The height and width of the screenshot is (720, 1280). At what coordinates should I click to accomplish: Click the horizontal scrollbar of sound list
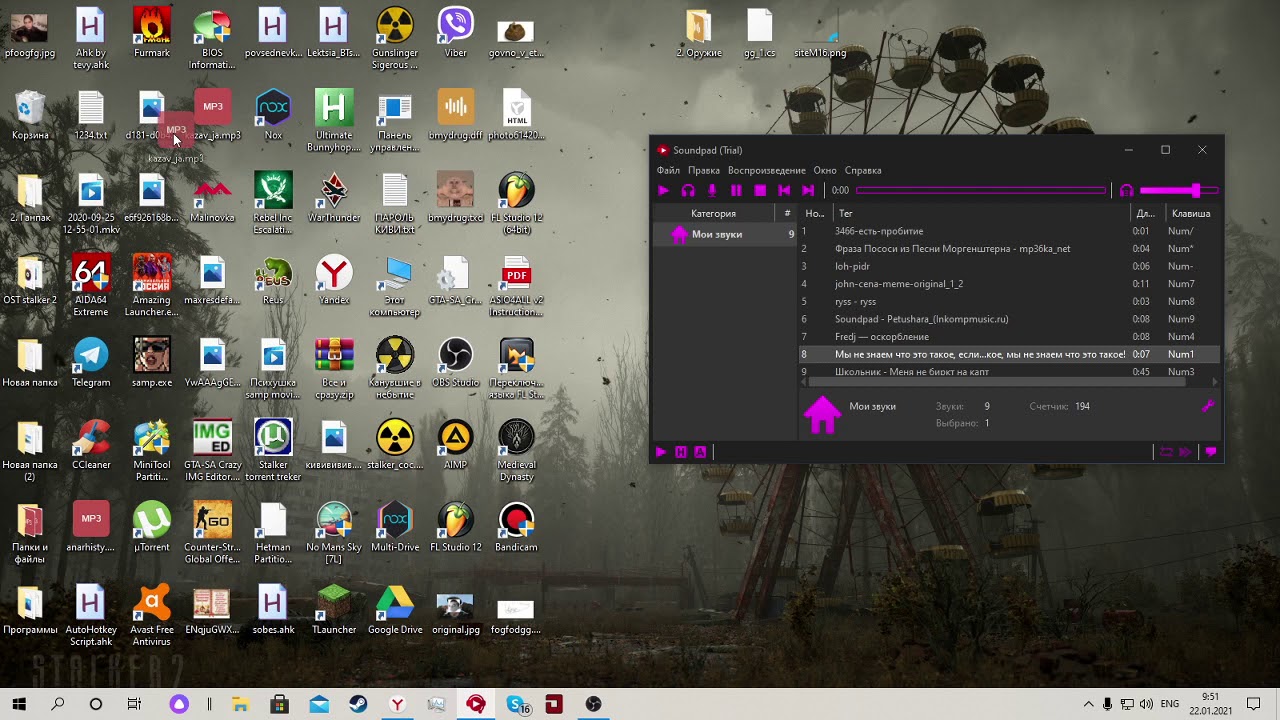(997, 381)
